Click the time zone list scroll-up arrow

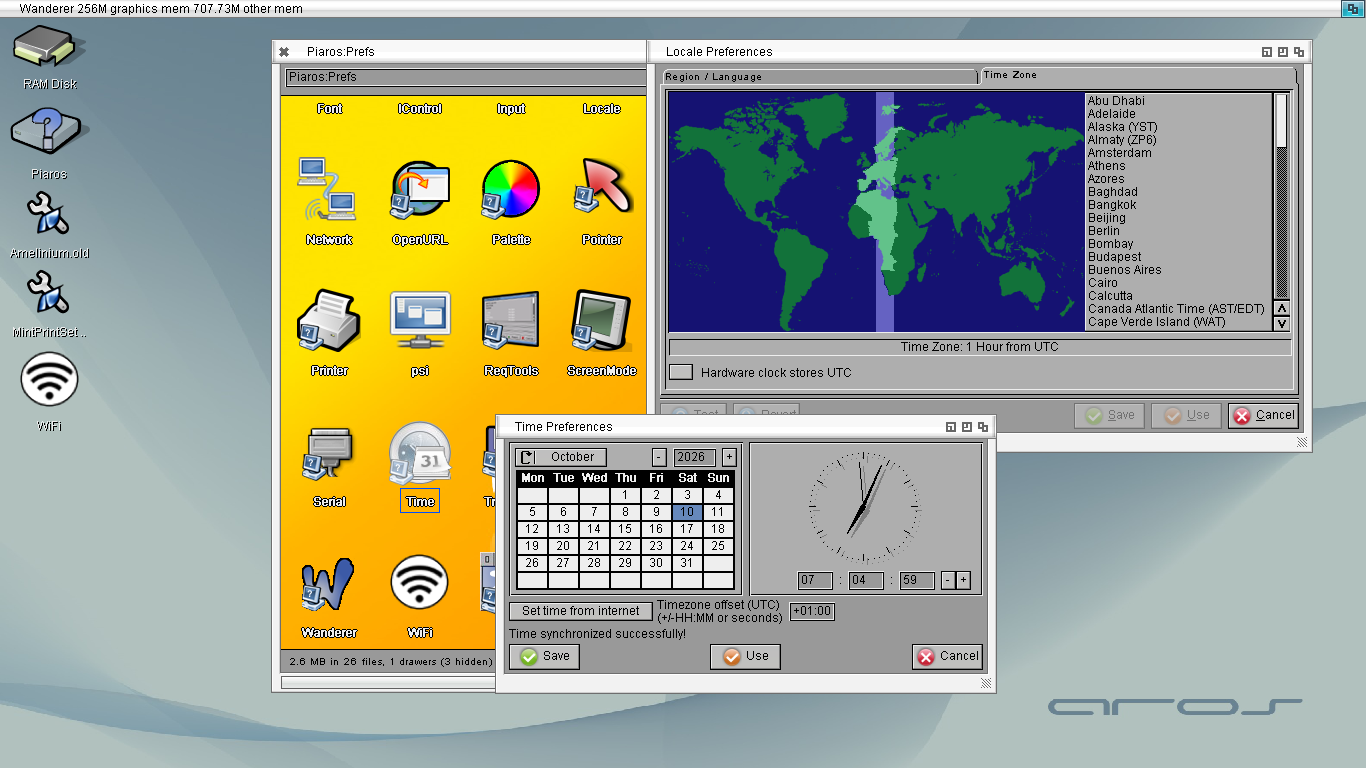click(1282, 308)
